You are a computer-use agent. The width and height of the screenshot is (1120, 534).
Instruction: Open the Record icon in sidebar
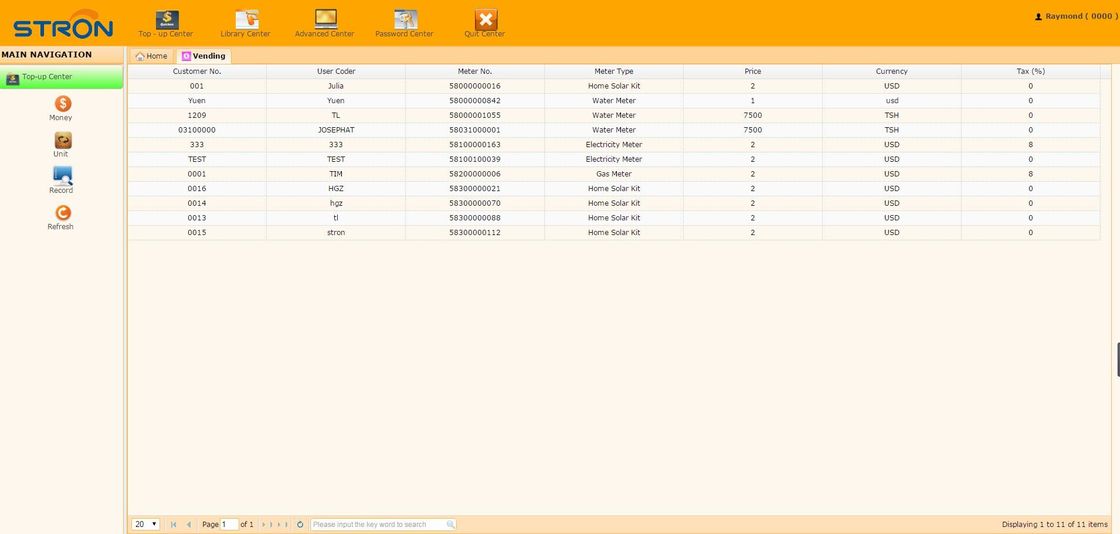[x=62, y=177]
